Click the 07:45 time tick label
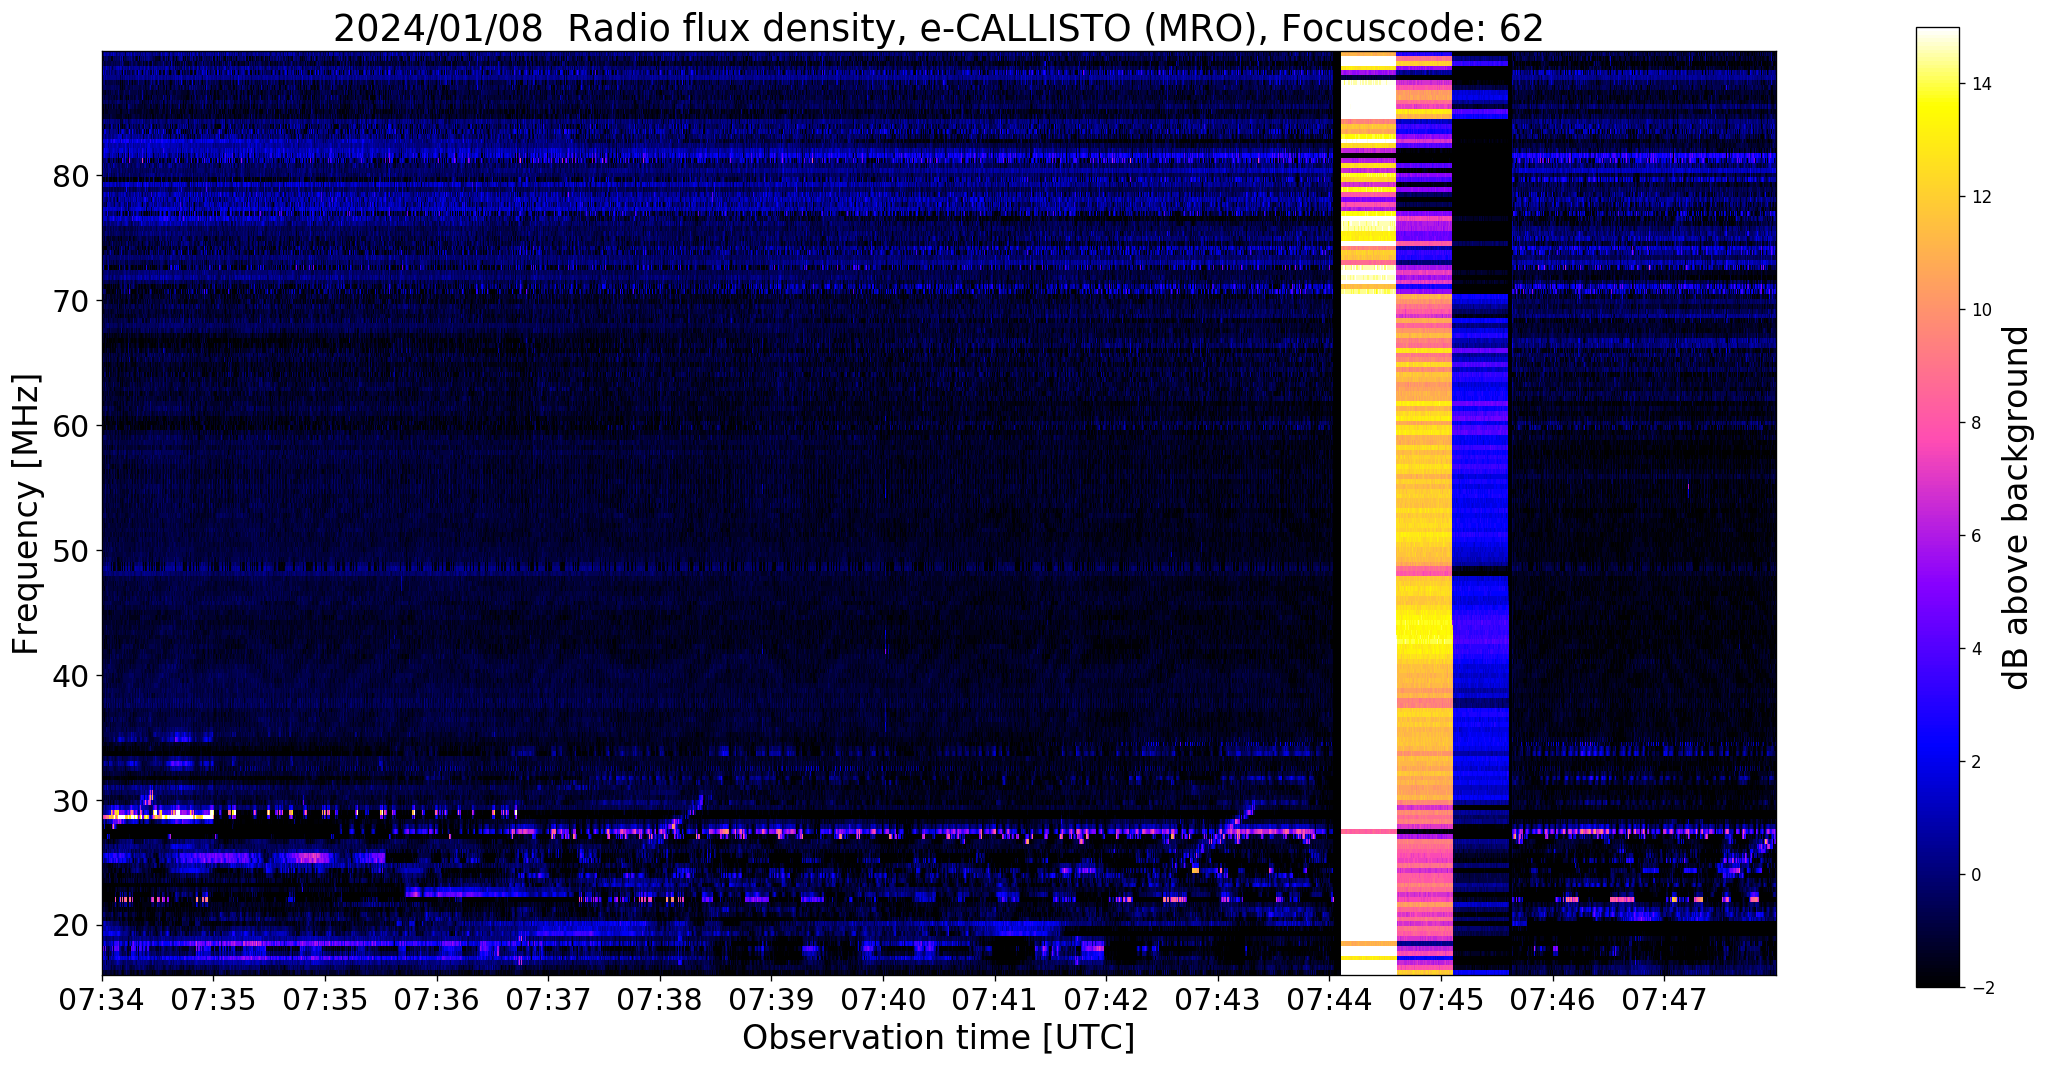Viewport: 2047px width, 1067px height. tap(1441, 999)
